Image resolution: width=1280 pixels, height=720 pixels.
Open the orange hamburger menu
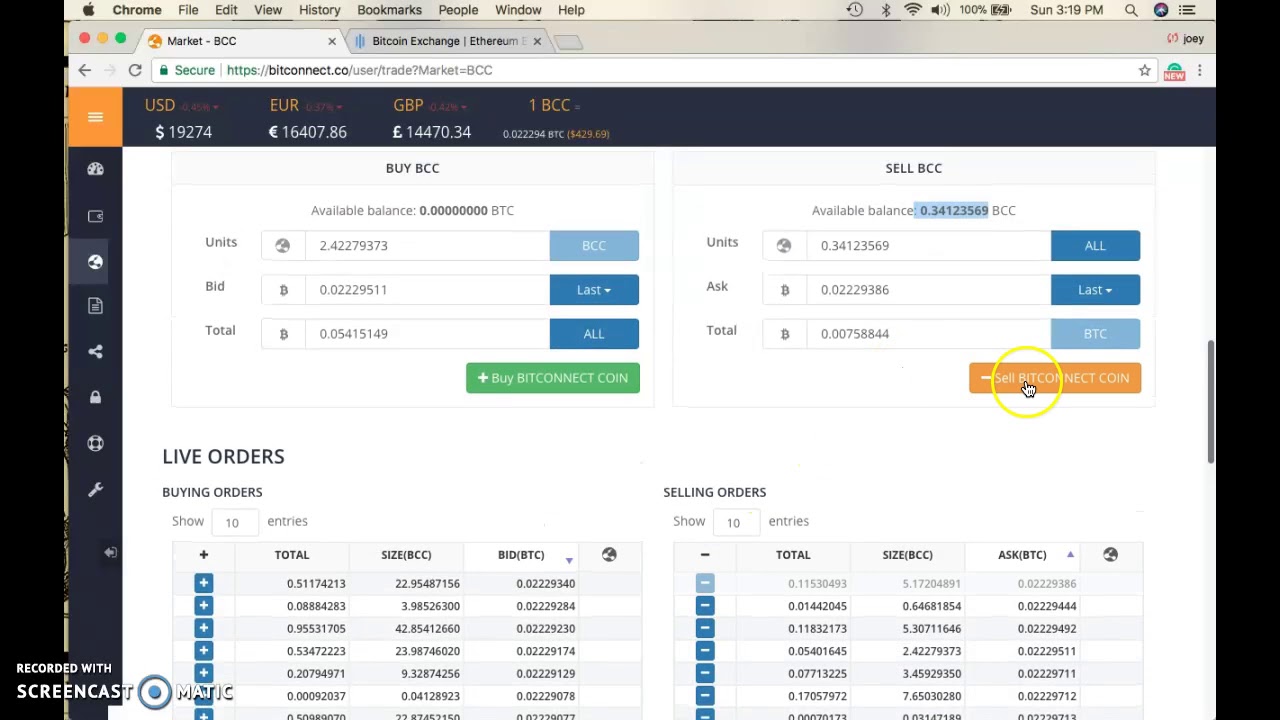(95, 117)
